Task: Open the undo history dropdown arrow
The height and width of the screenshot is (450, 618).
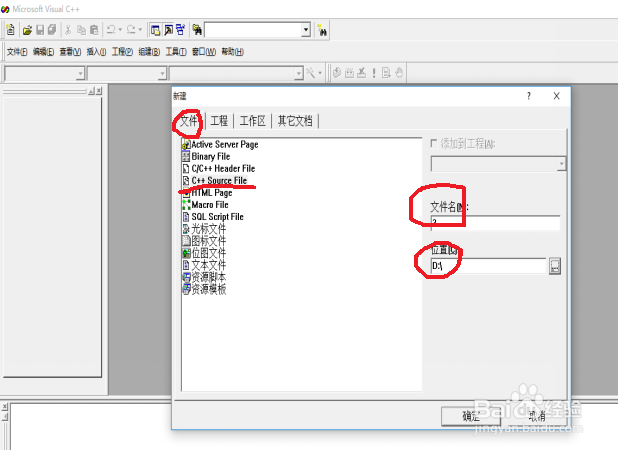Action: point(120,30)
